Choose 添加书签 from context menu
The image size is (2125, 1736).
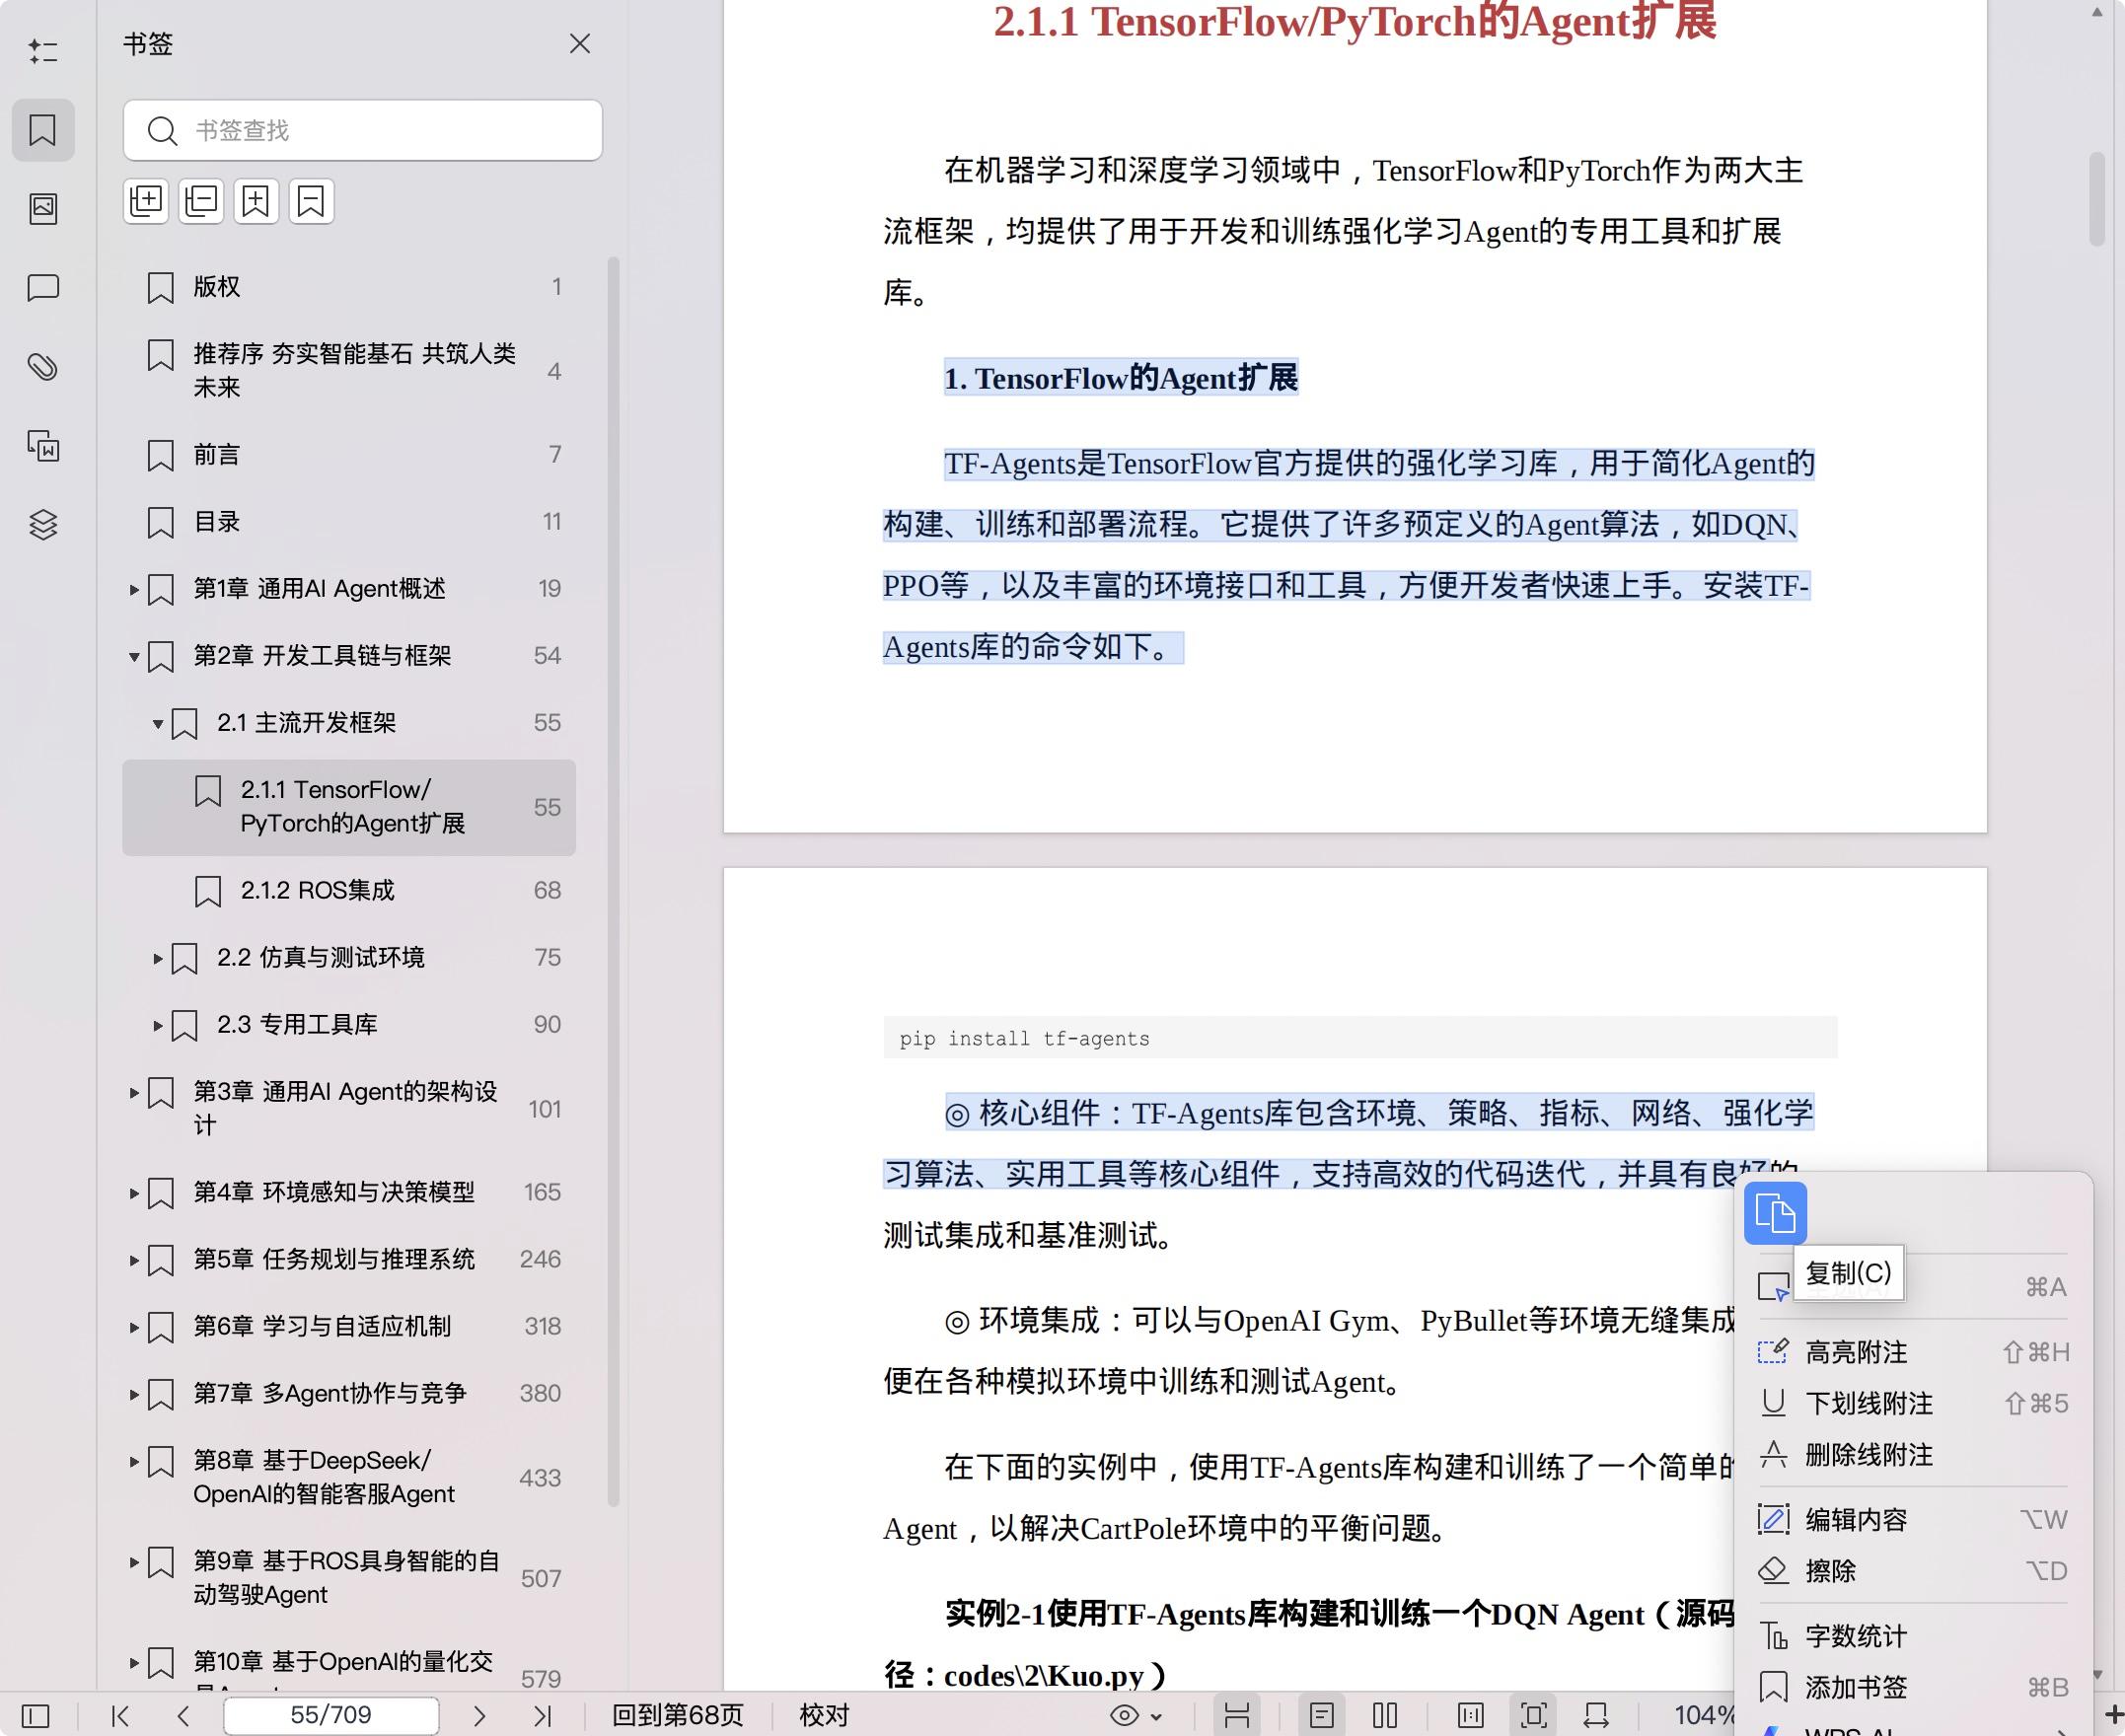1913,1688
